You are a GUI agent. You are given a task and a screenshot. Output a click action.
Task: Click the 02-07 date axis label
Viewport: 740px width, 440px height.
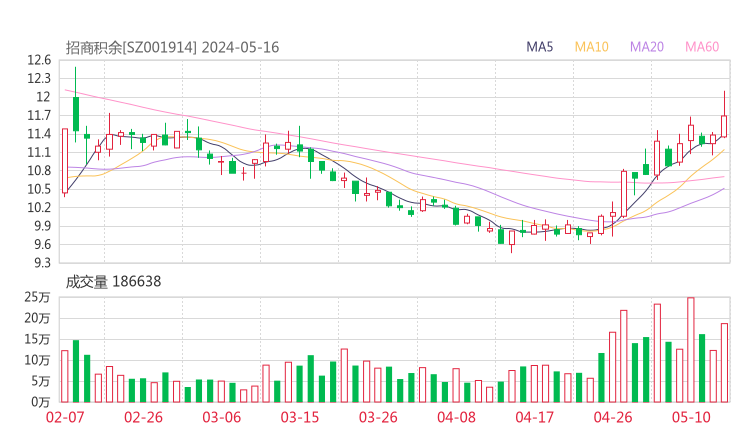pyautogui.click(x=65, y=417)
